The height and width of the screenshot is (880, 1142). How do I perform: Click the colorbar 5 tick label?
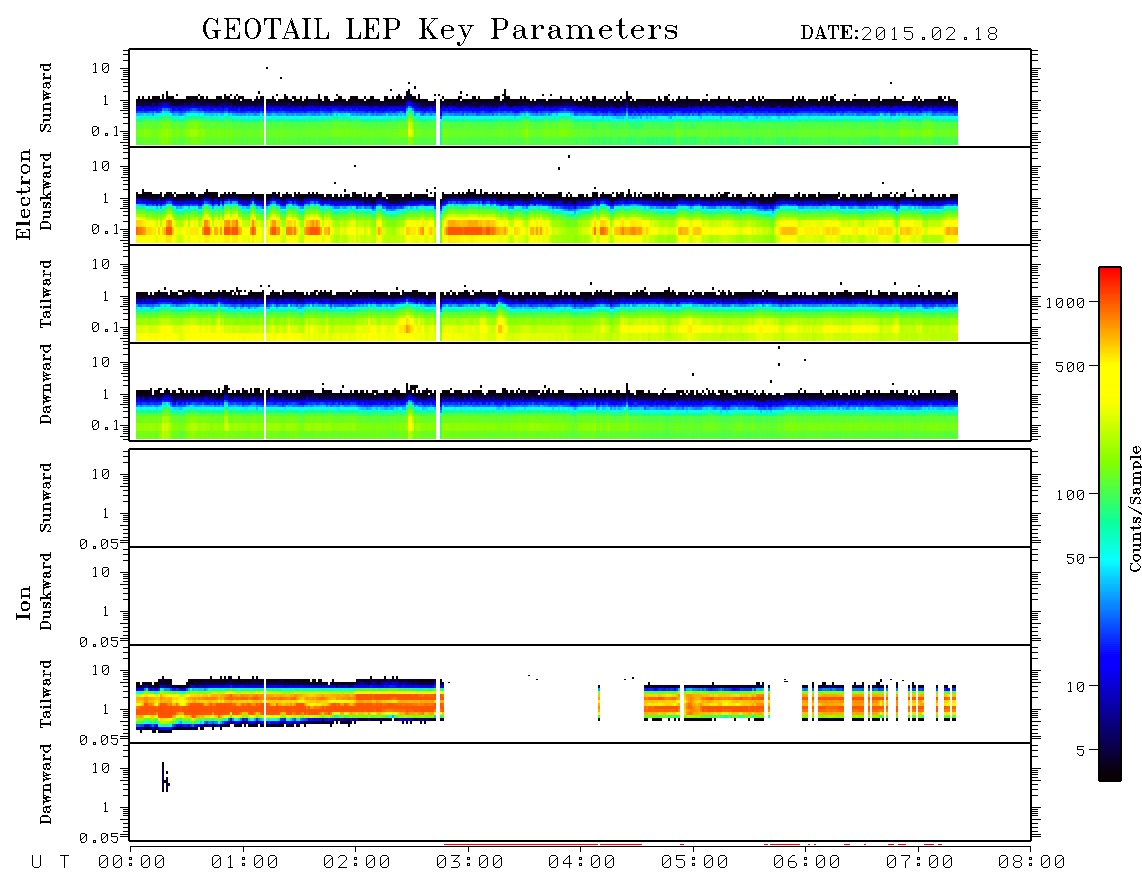(1081, 750)
